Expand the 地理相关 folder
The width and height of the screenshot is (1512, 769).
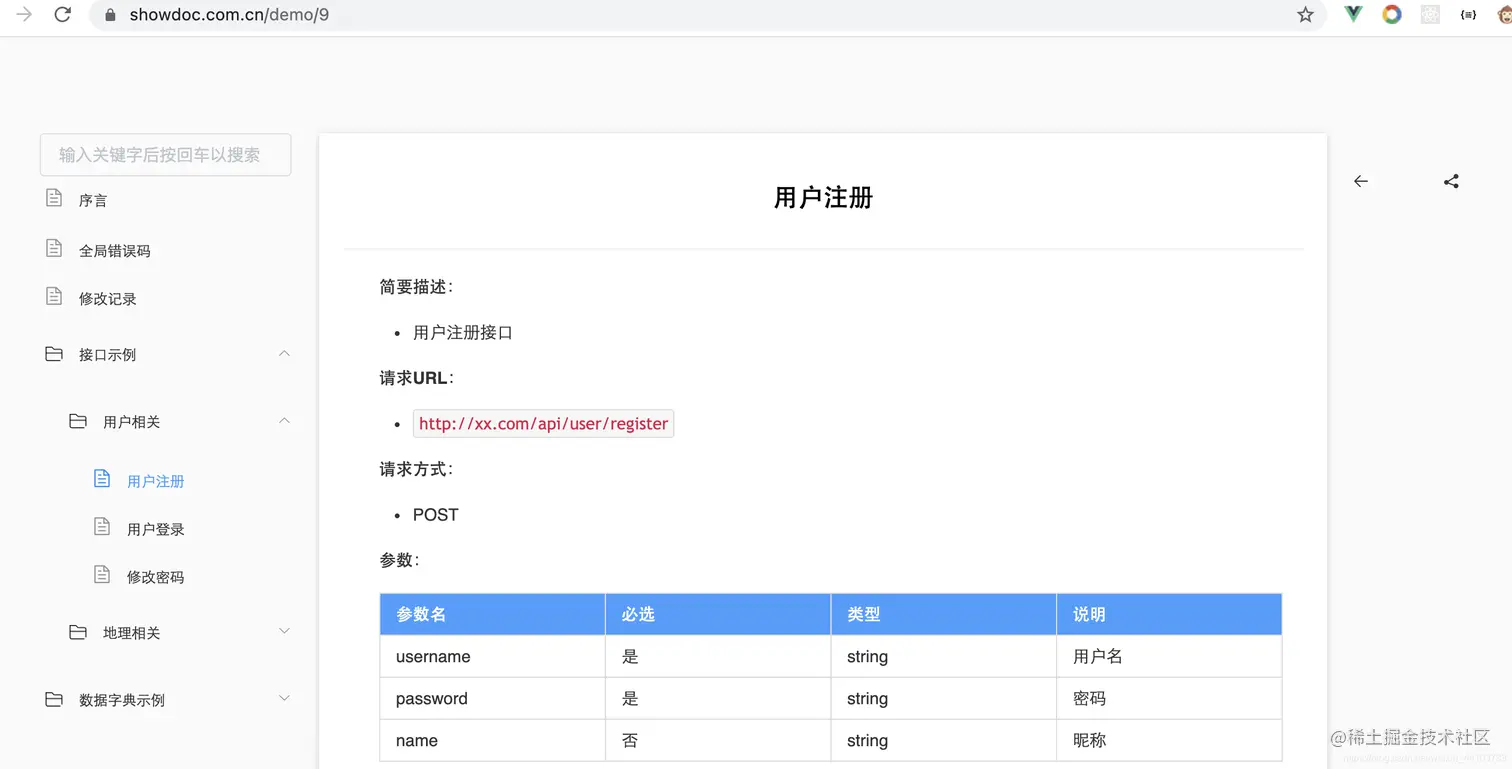[x=284, y=631]
